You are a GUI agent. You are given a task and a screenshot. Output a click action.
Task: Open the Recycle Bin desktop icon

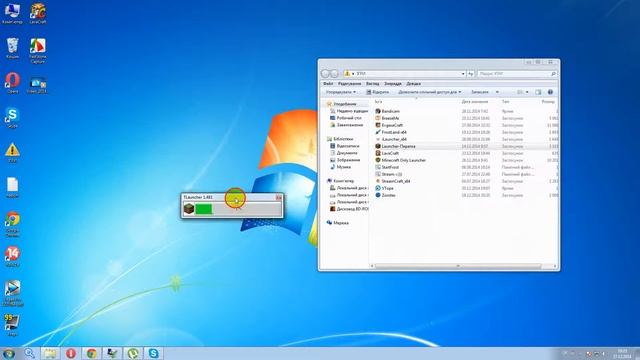click(12, 48)
